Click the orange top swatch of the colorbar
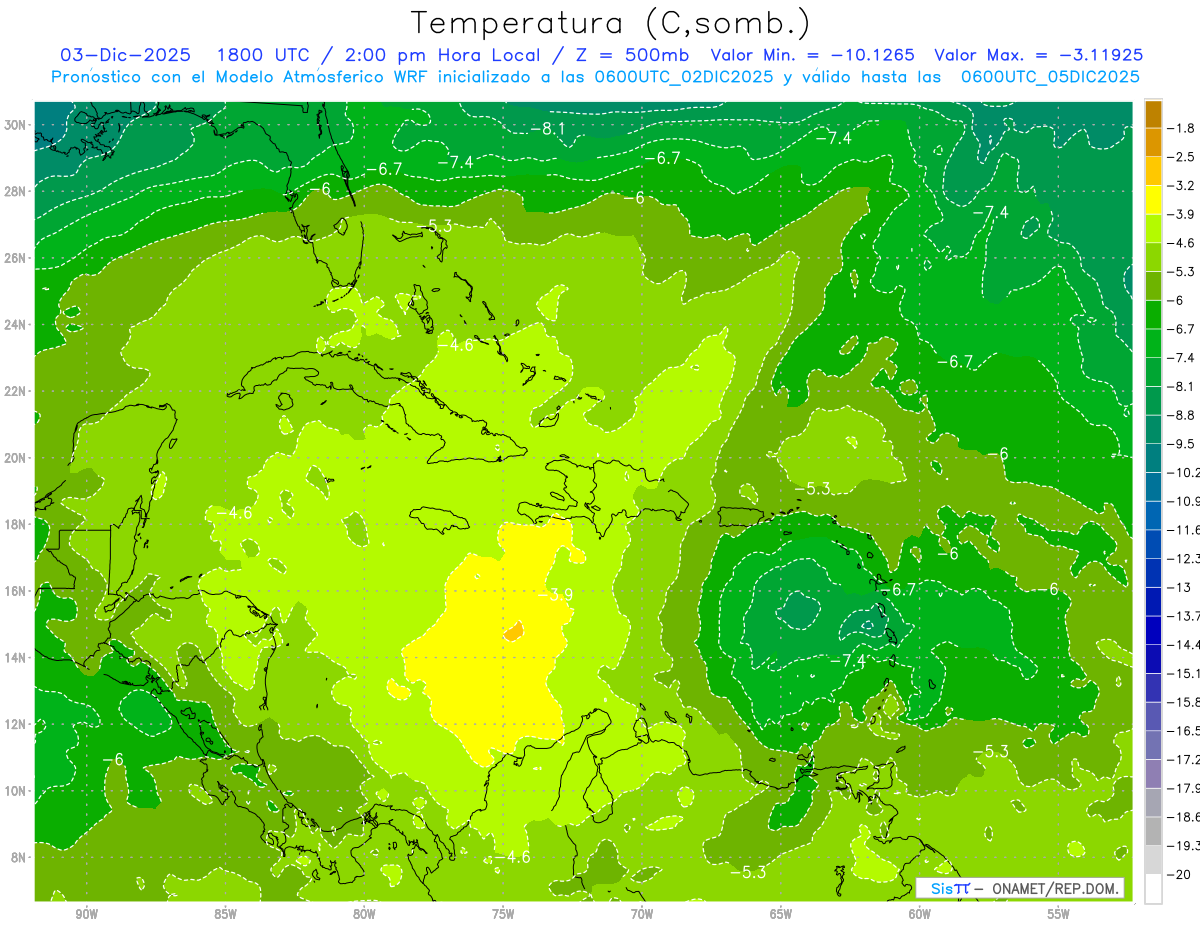Image resolution: width=1200 pixels, height=927 pixels. click(1153, 114)
